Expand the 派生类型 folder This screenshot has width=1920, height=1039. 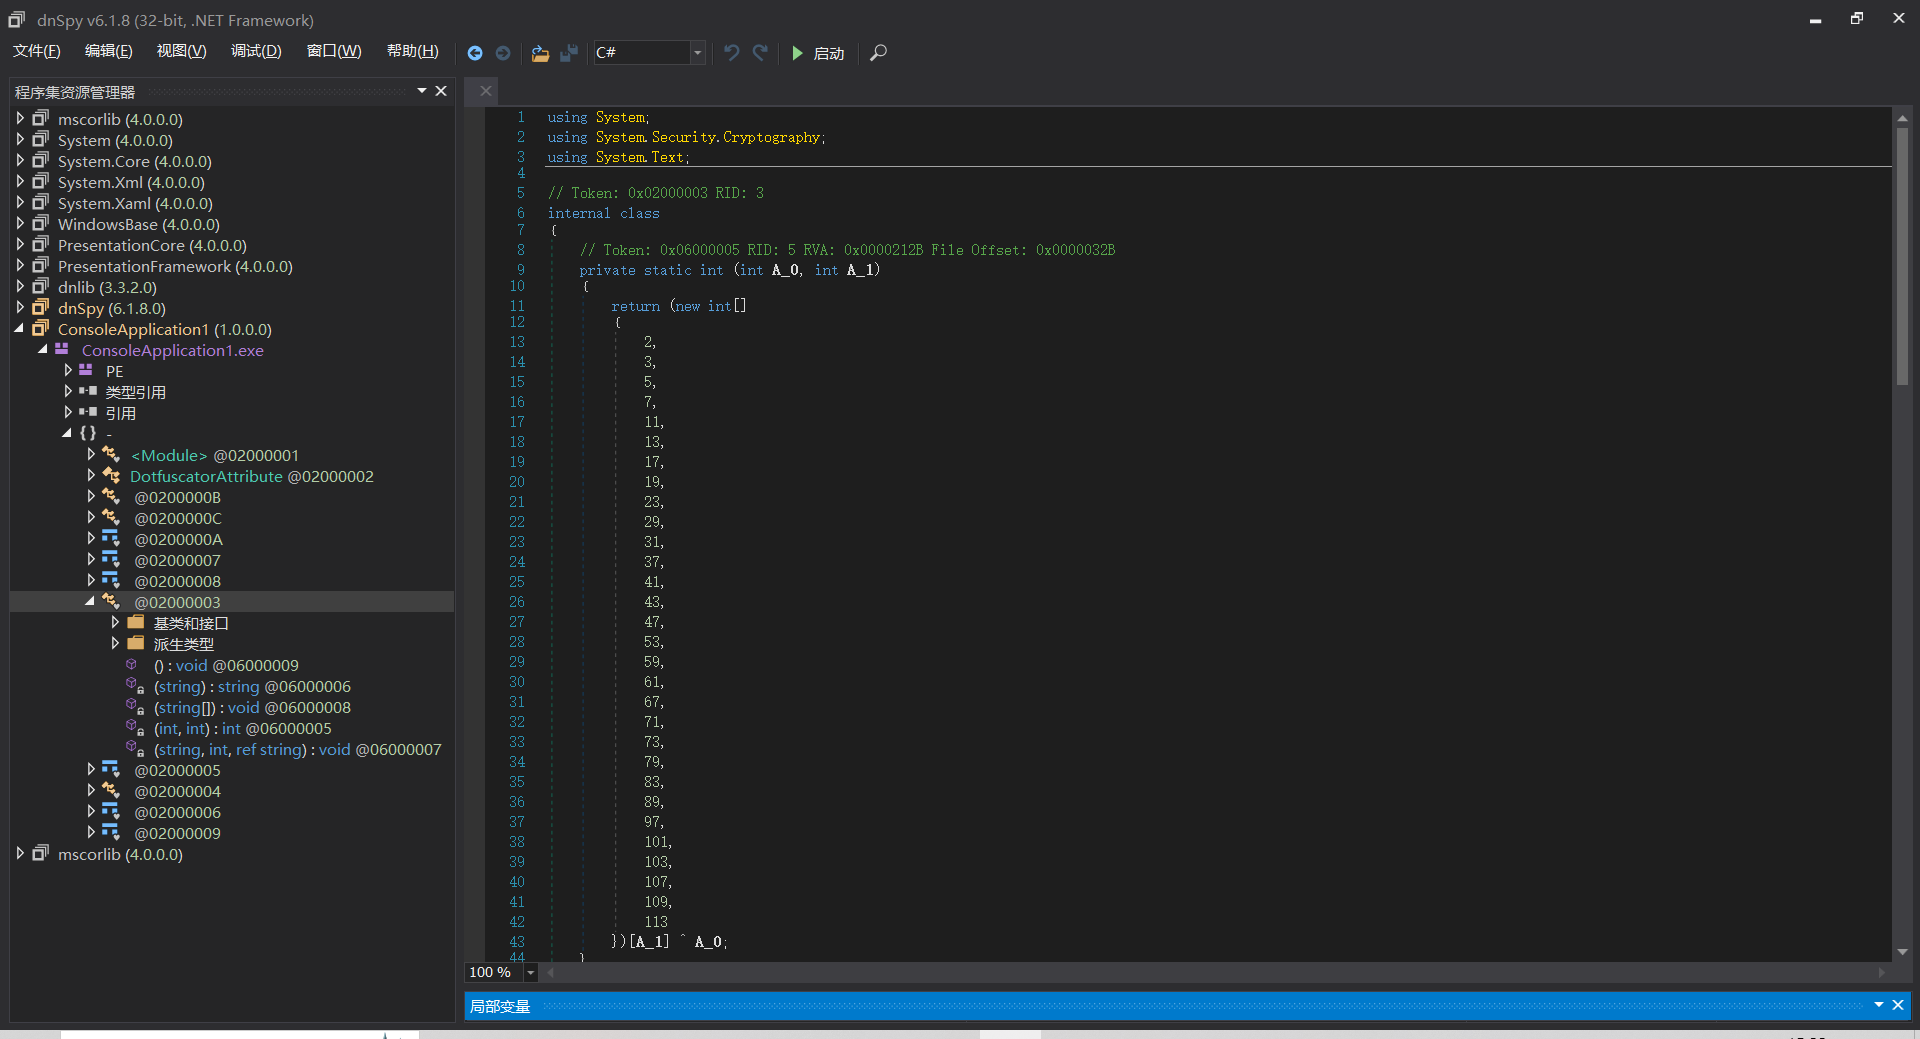coord(115,643)
